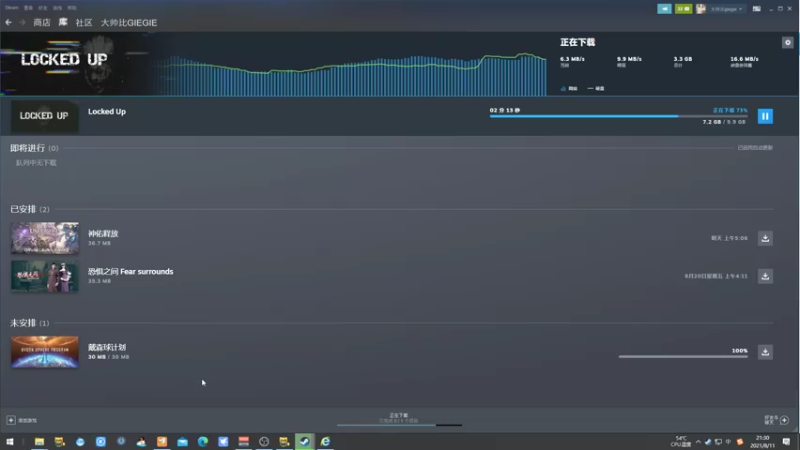Download 恐惧之间 Fear surrounds now
This screenshot has width=800, height=450.
[x=765, y=276]
